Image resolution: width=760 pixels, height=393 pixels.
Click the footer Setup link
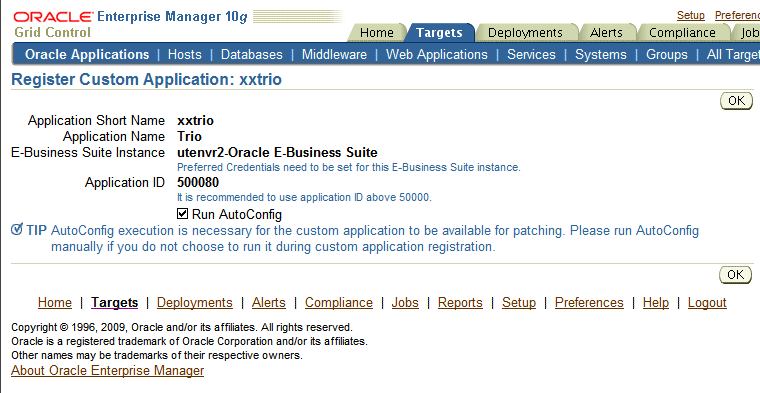coord(519,302)
